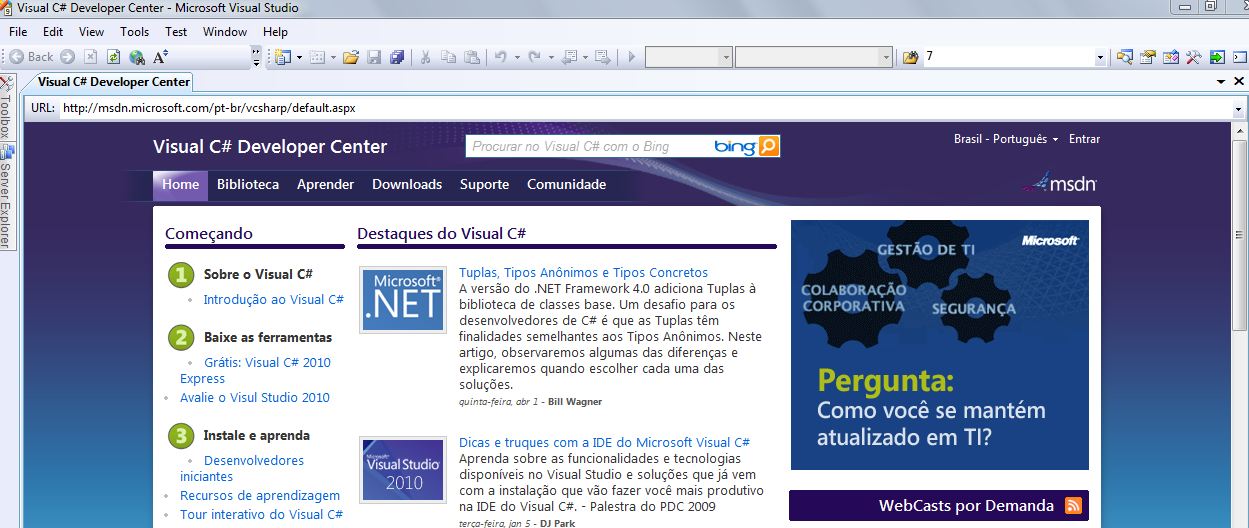Image resolution: width=1249 pixels, height=528 pixels.
Task: Click the WebCasts RSS feed icon
Action: click(x=1073, y=506)
